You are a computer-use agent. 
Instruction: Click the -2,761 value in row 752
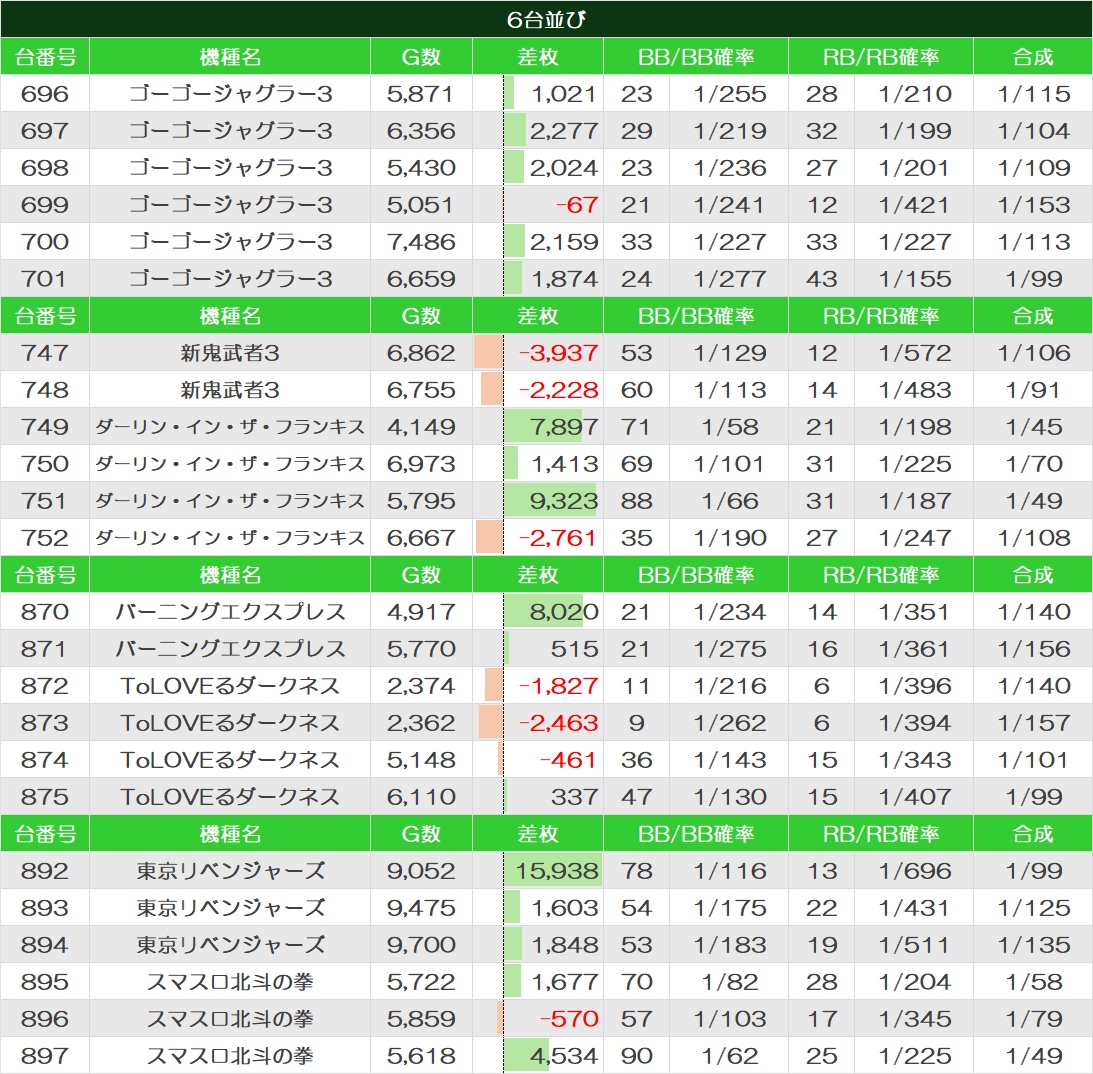(558, 537)
